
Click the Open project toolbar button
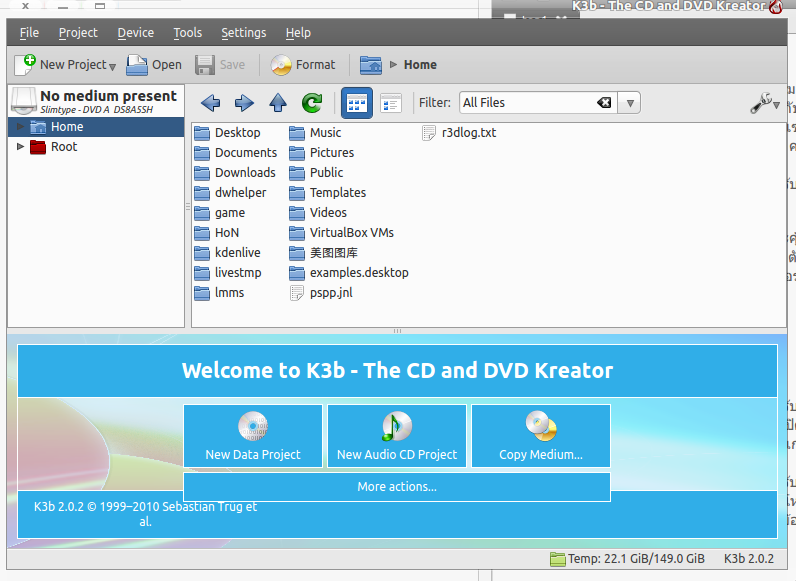click(x=154, y=64)
